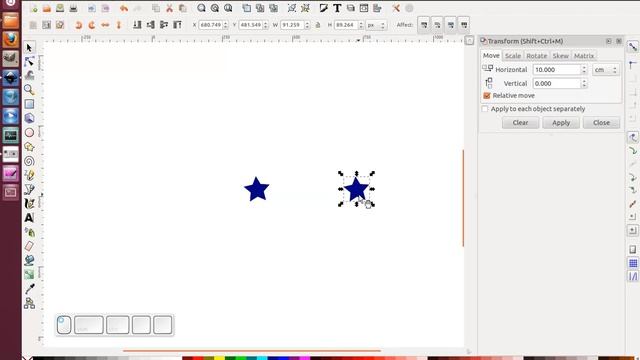This screenshot has width=640, height=360.
Task: Select the Bezier pen tool
Action: [29, 189]
